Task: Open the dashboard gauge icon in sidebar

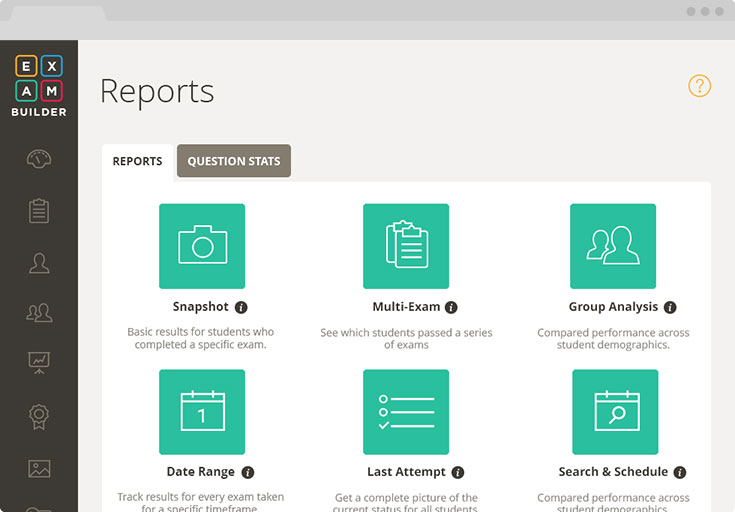Action: click(x=39, y=160)
